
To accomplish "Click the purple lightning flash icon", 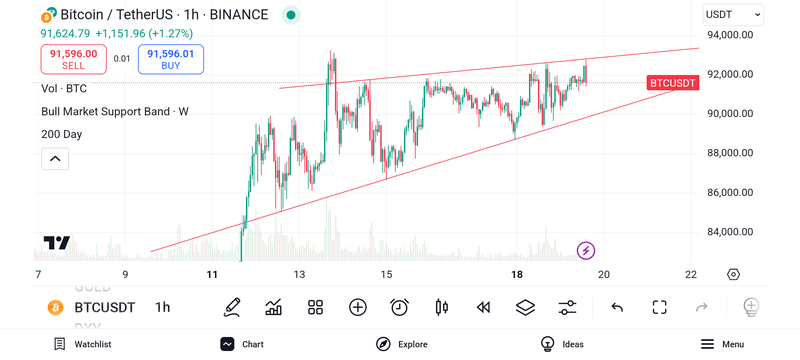I will [x=586, y=250].
